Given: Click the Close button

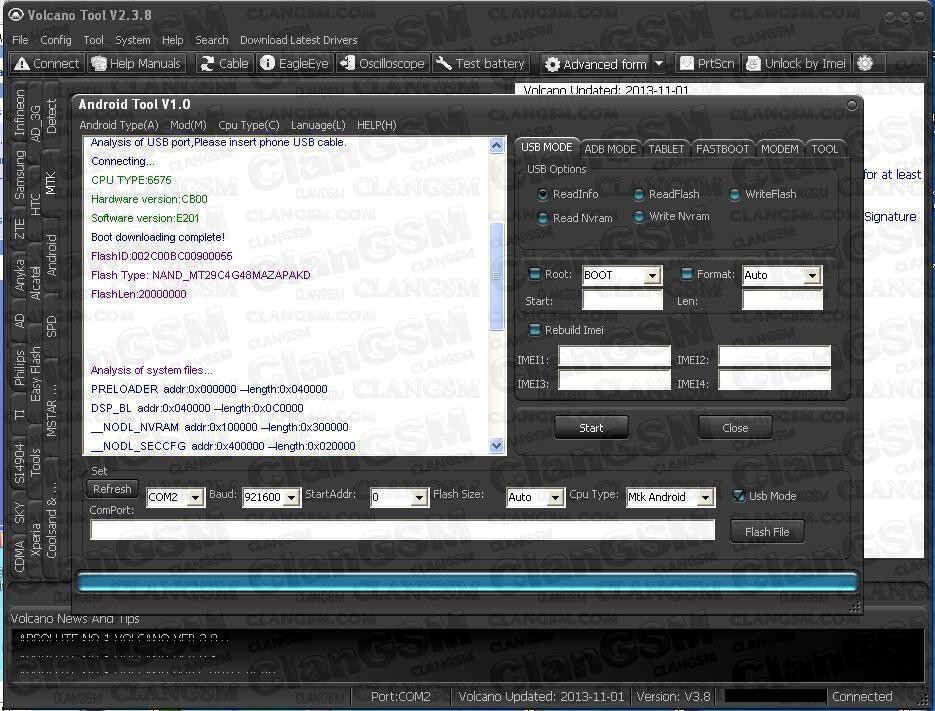Looking at the screenshot, I should (x=735, y=428).
